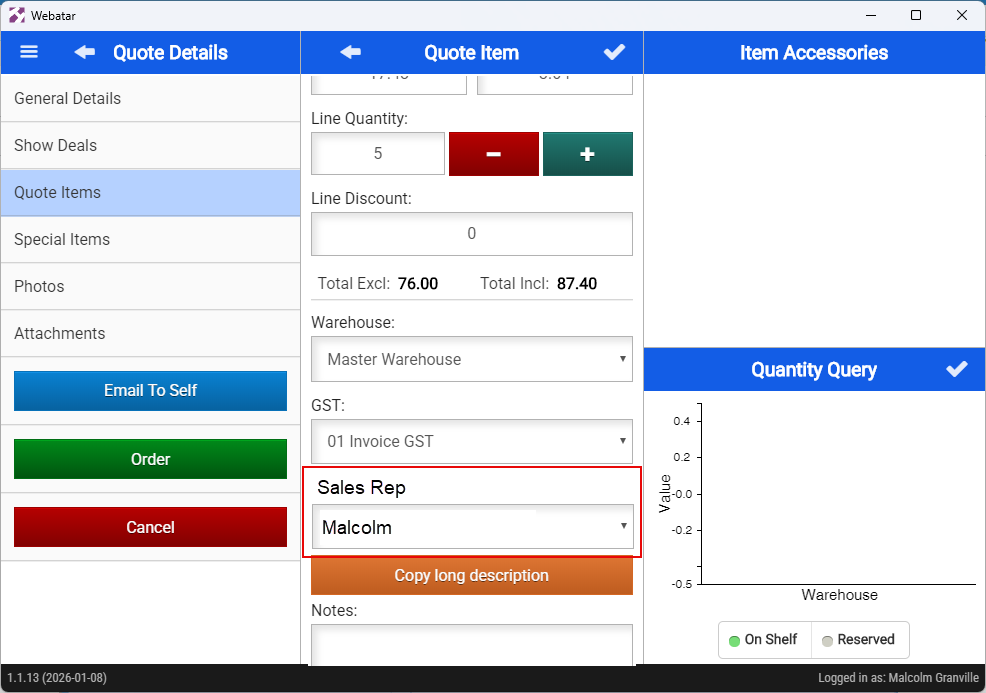The width and height of the screenshot is (986, 693).
Task: Open the hamburger menu icon
Action: [x=29, y=52]
